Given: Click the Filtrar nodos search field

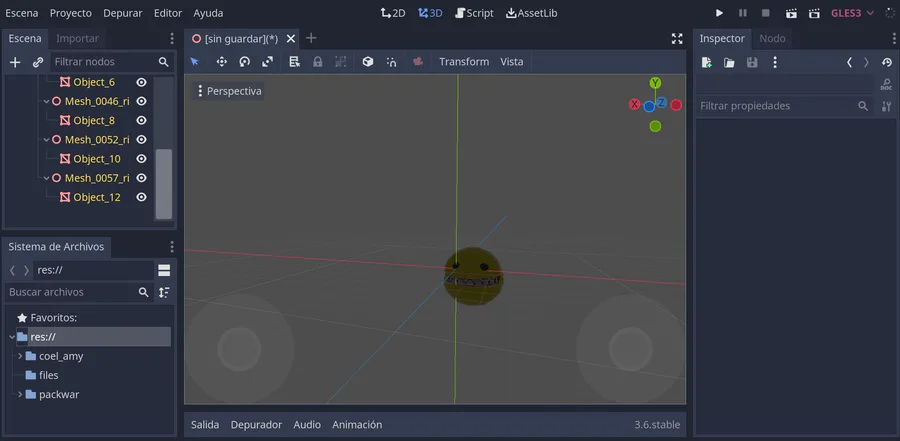Looking at the screenshot, I should (x=112, y=62).
